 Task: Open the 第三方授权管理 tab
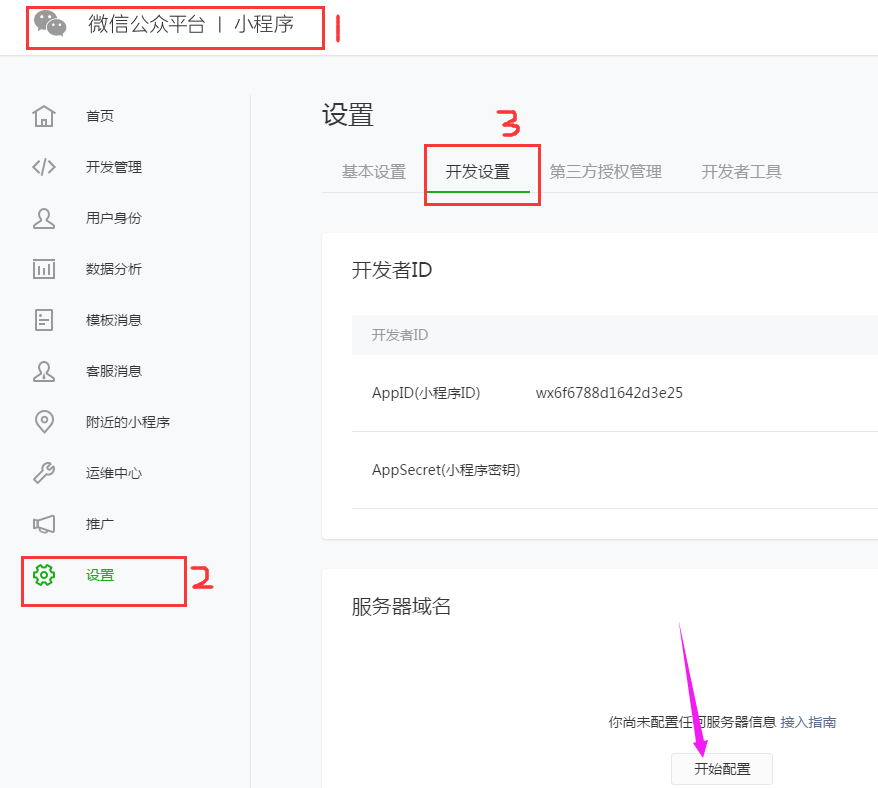[x=606, y=172]
